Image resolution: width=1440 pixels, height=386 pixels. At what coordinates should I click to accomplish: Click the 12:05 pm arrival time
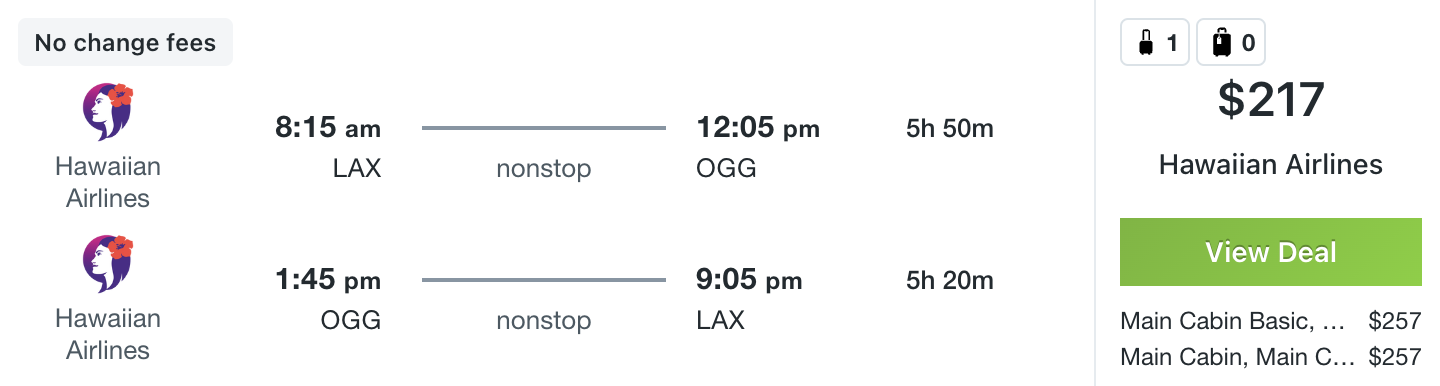pyautogui.click(x=757, y=129)
